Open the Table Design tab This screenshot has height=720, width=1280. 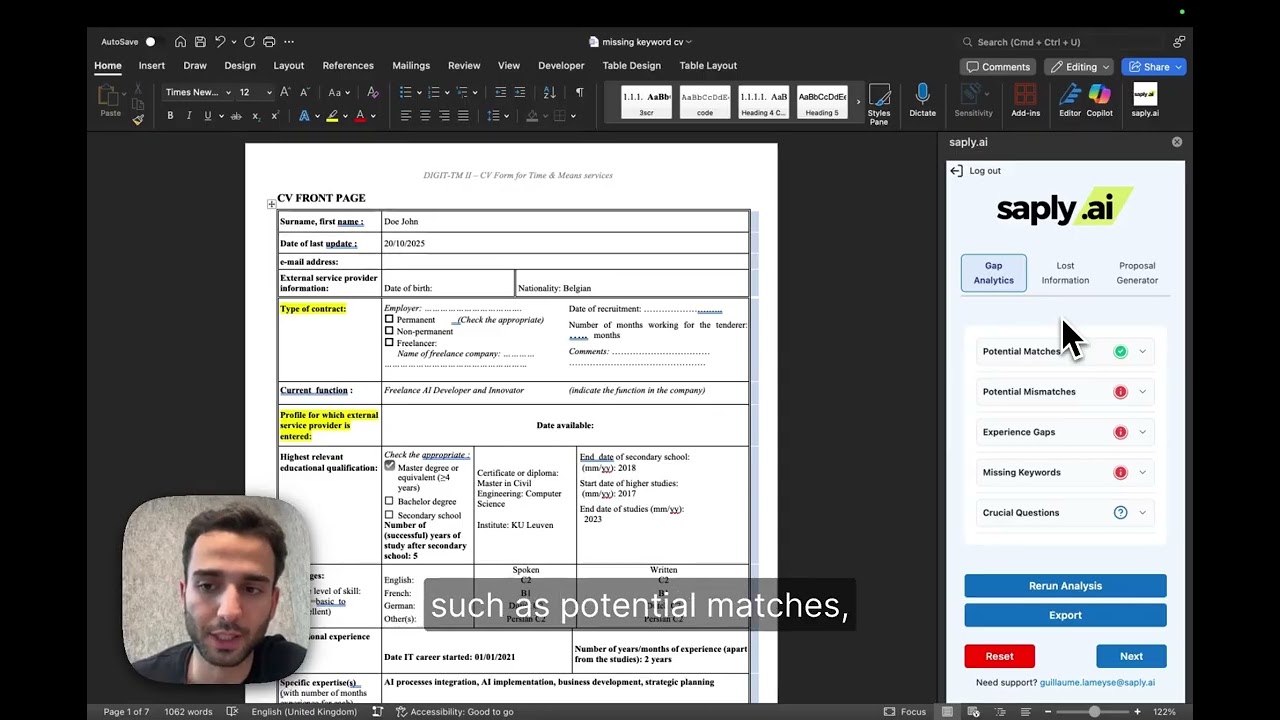(x=631, y=66)
